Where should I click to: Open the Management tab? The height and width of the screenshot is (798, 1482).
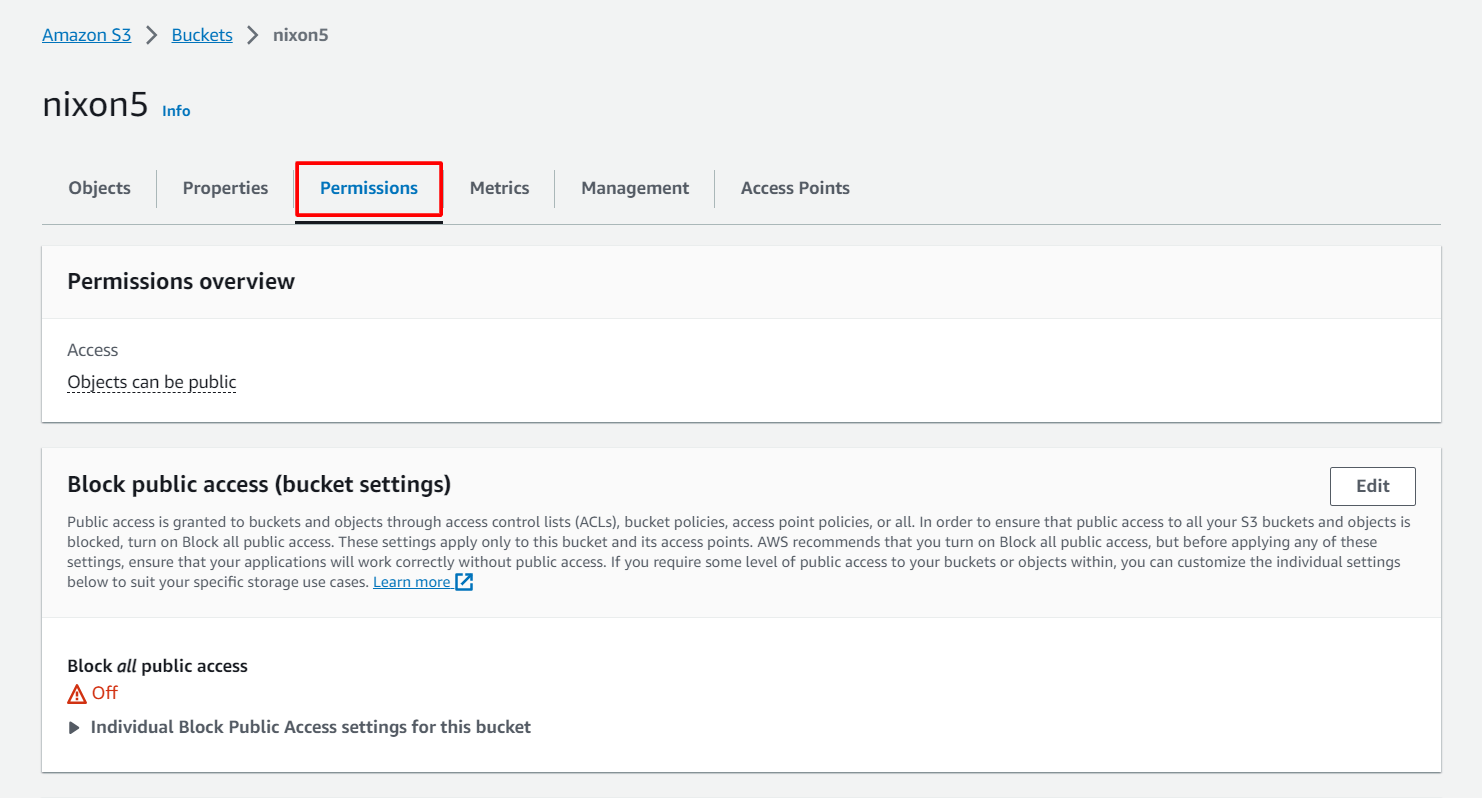click(635, 188)
